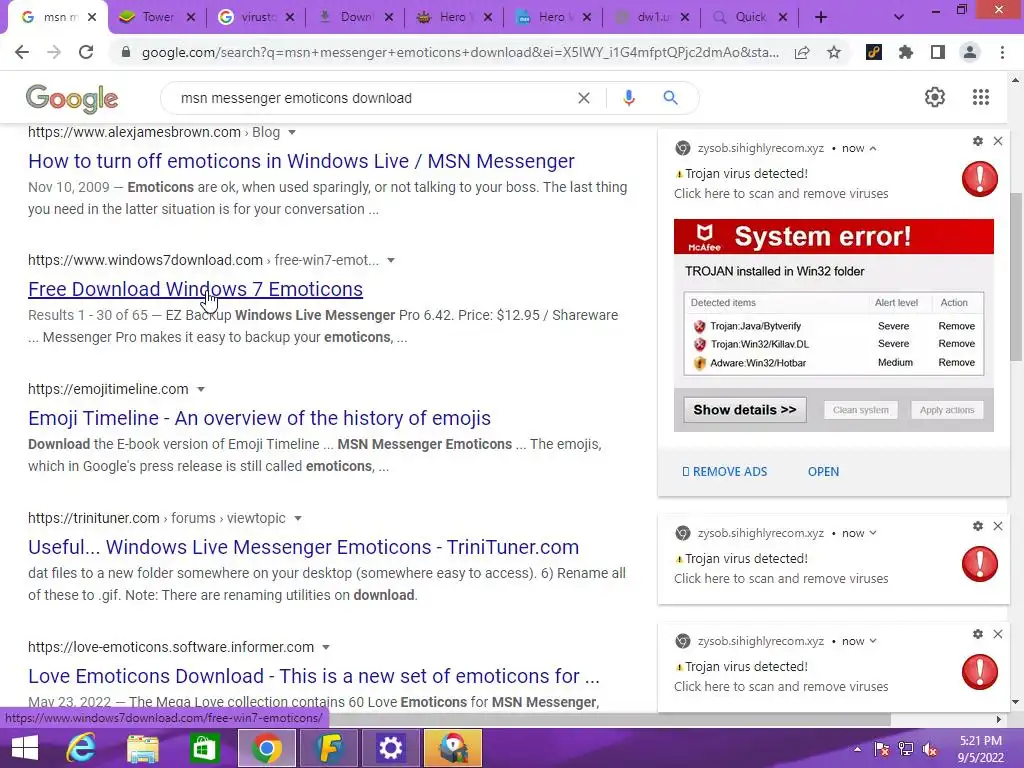Collapse the first notification with the caret
1024x768 pixels.
click(x=873, y=149)
